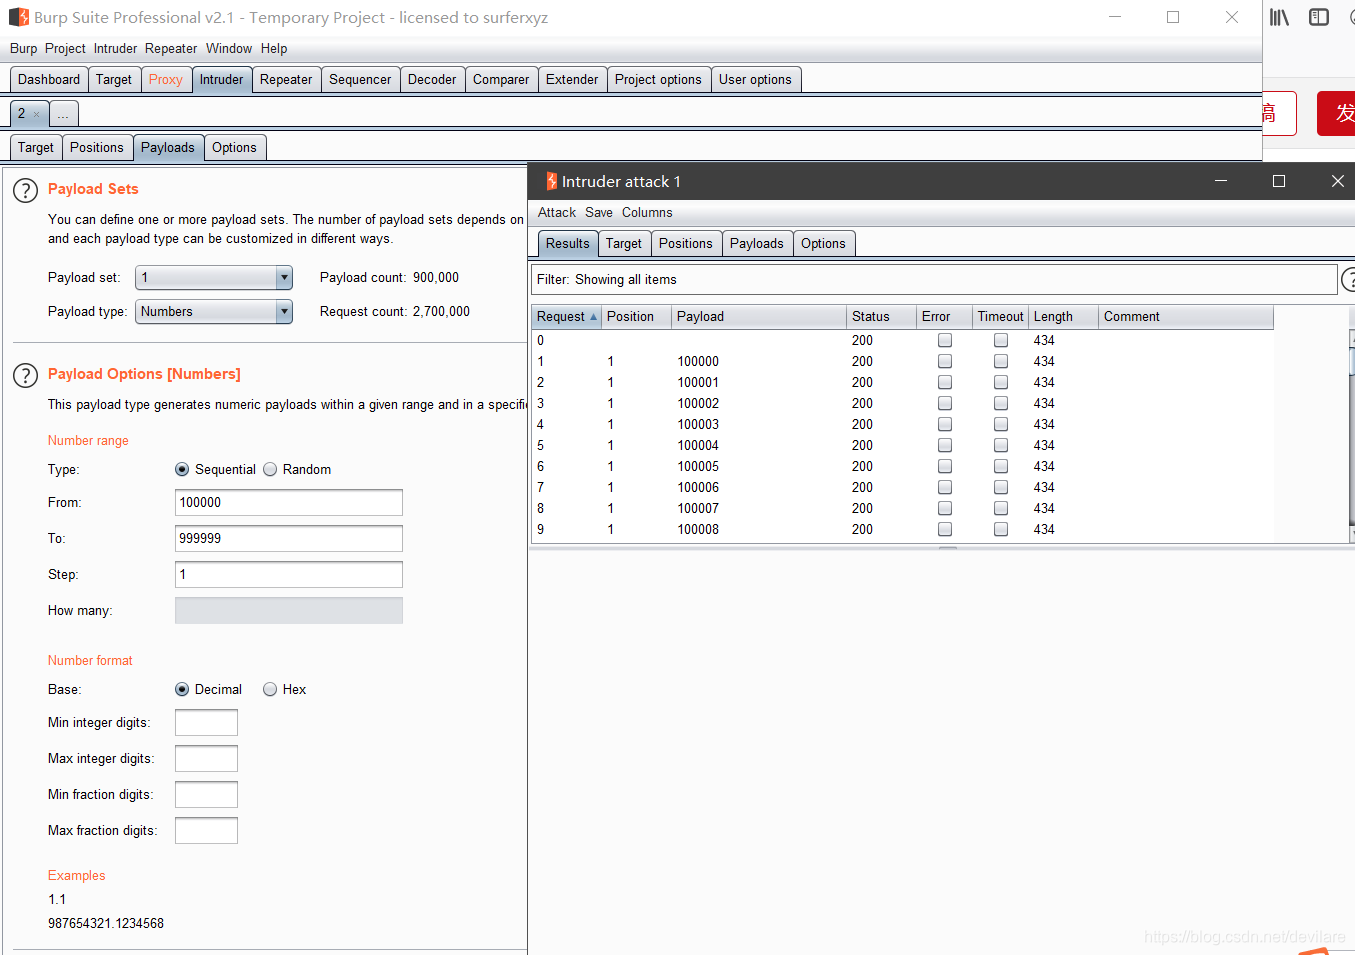The width and height of the screenshot is (1355, 955).
Task: Switch to the Sequencer tab
Action: (360, 80)
